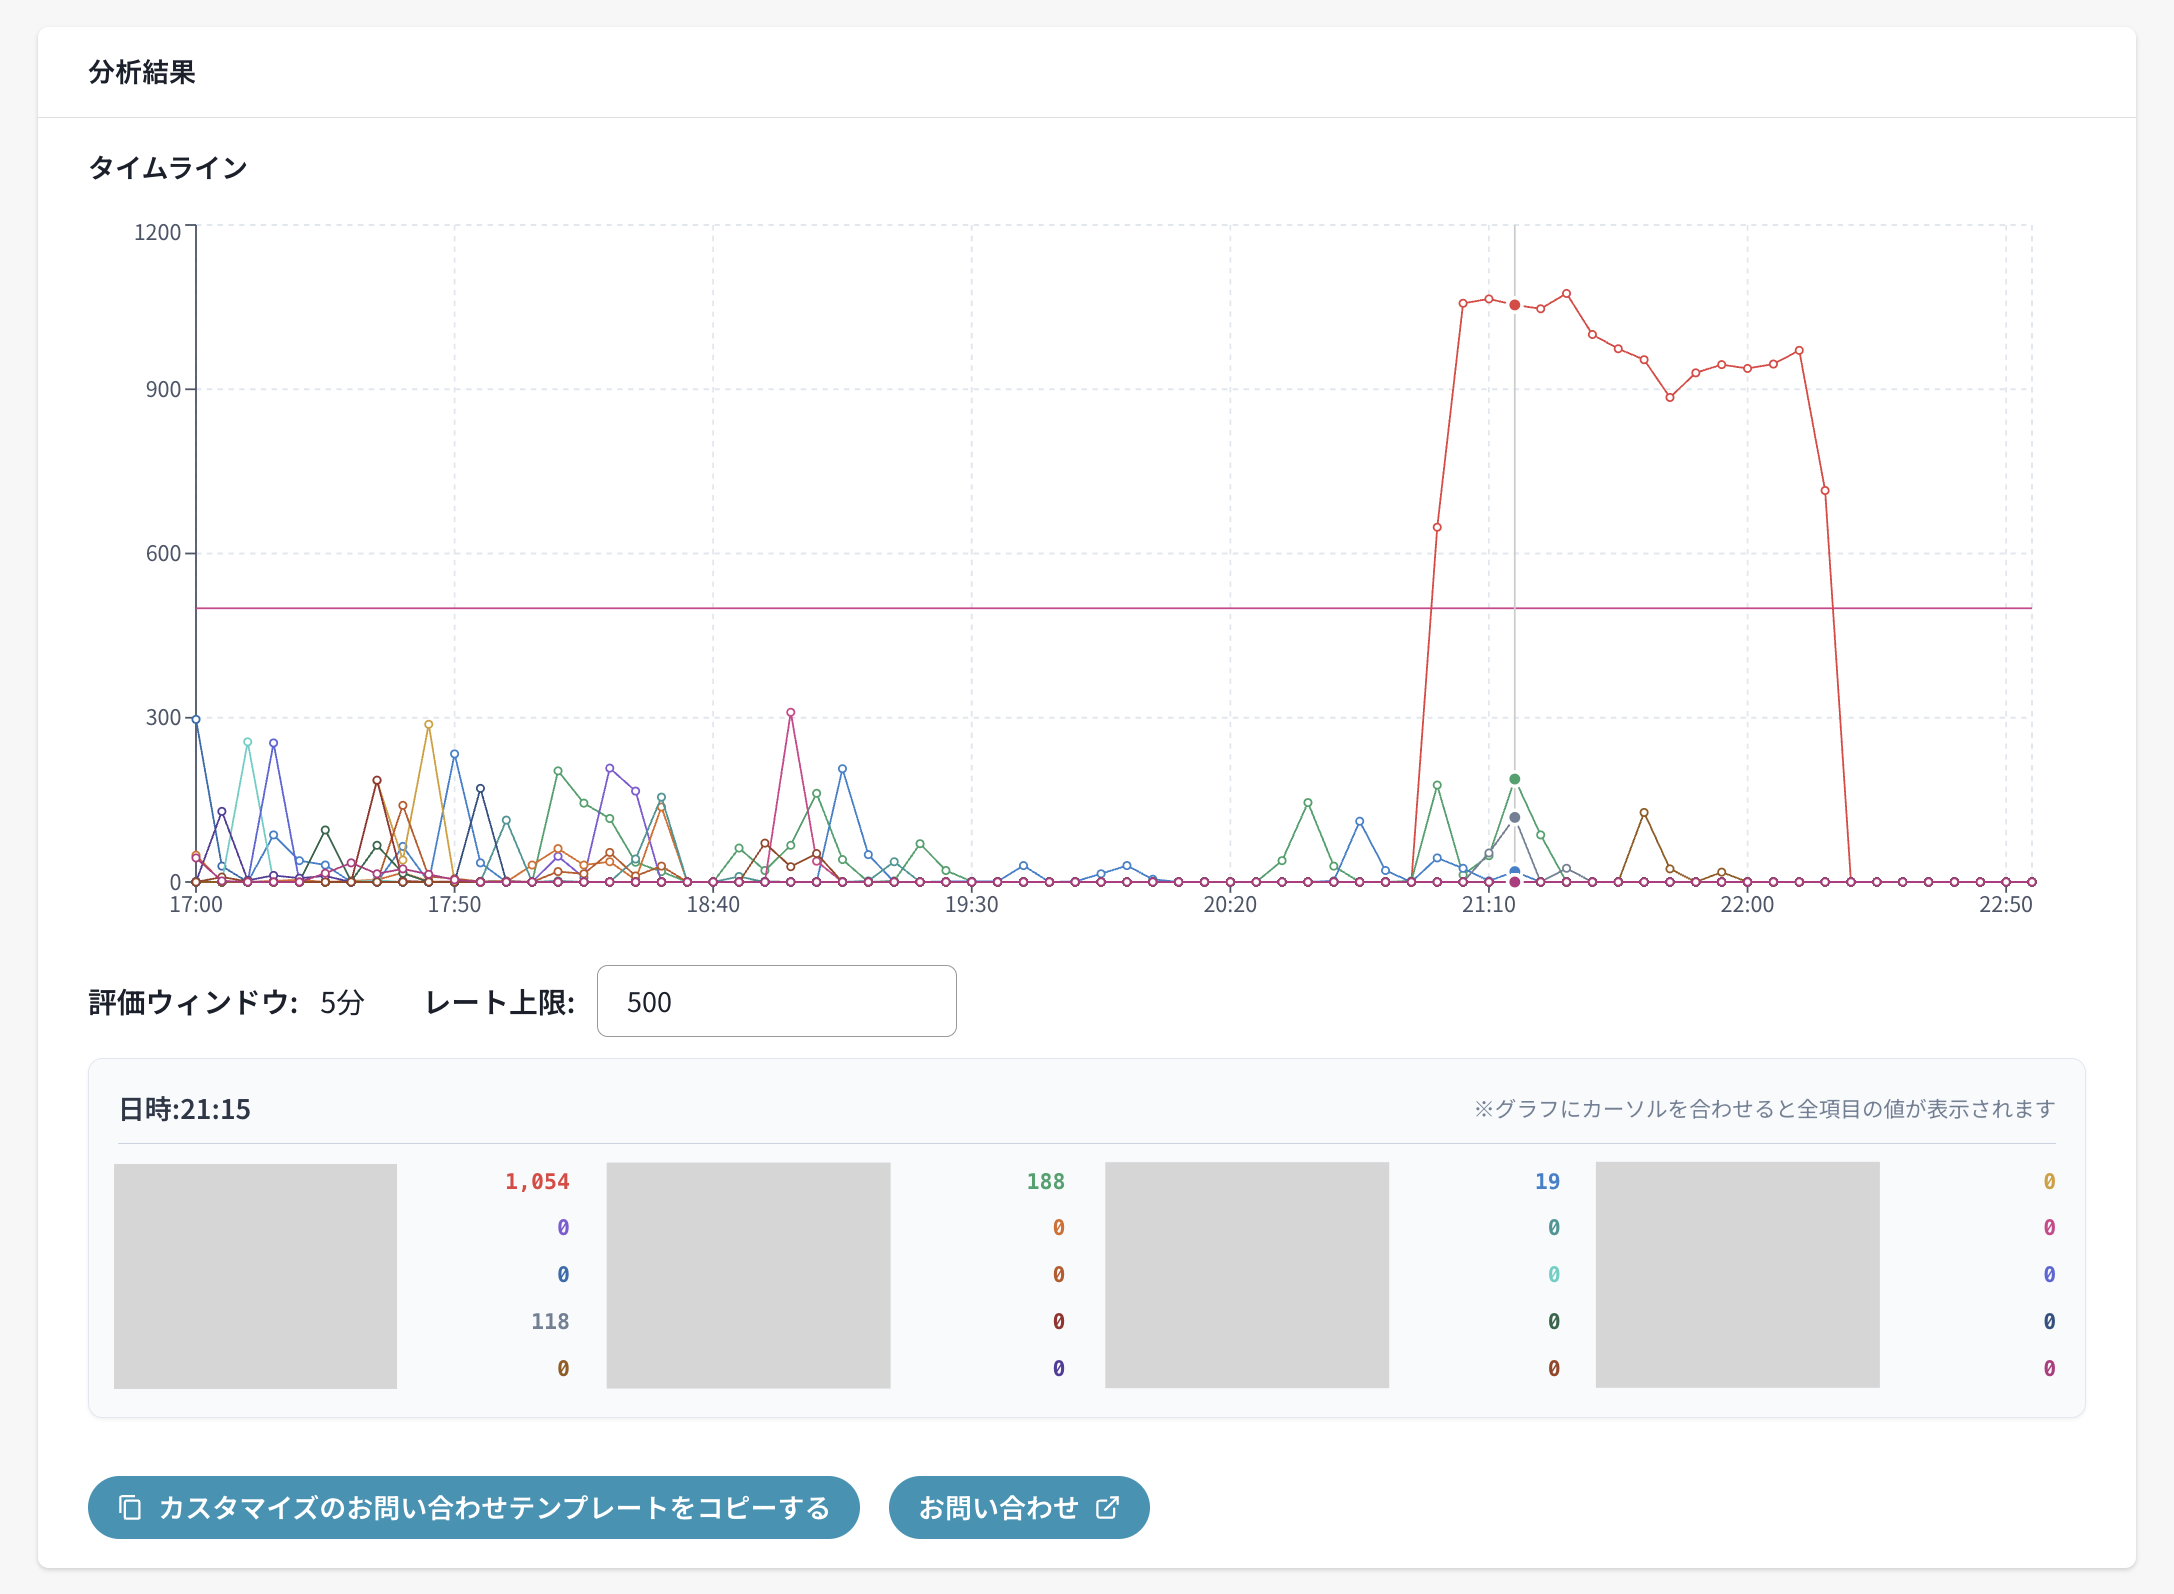
Task: Select the yellow peak point before 17:50
Action: [428, 724]
